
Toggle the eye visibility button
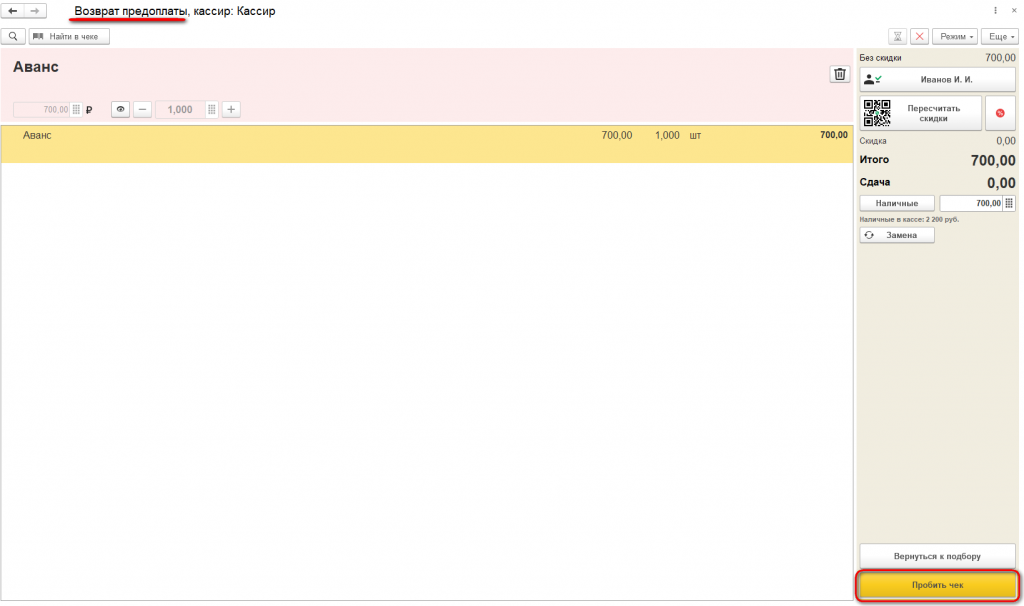tap(120, 110)
